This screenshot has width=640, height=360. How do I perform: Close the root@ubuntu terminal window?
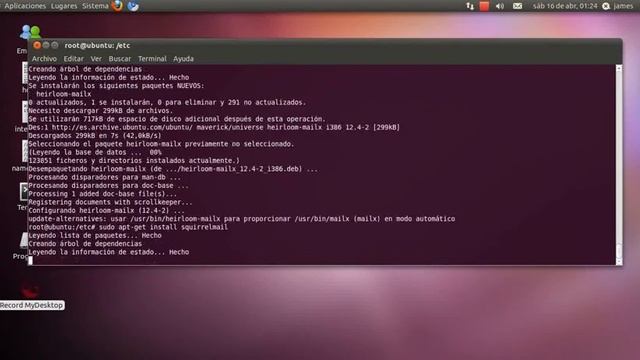click(x=37, y=45)
